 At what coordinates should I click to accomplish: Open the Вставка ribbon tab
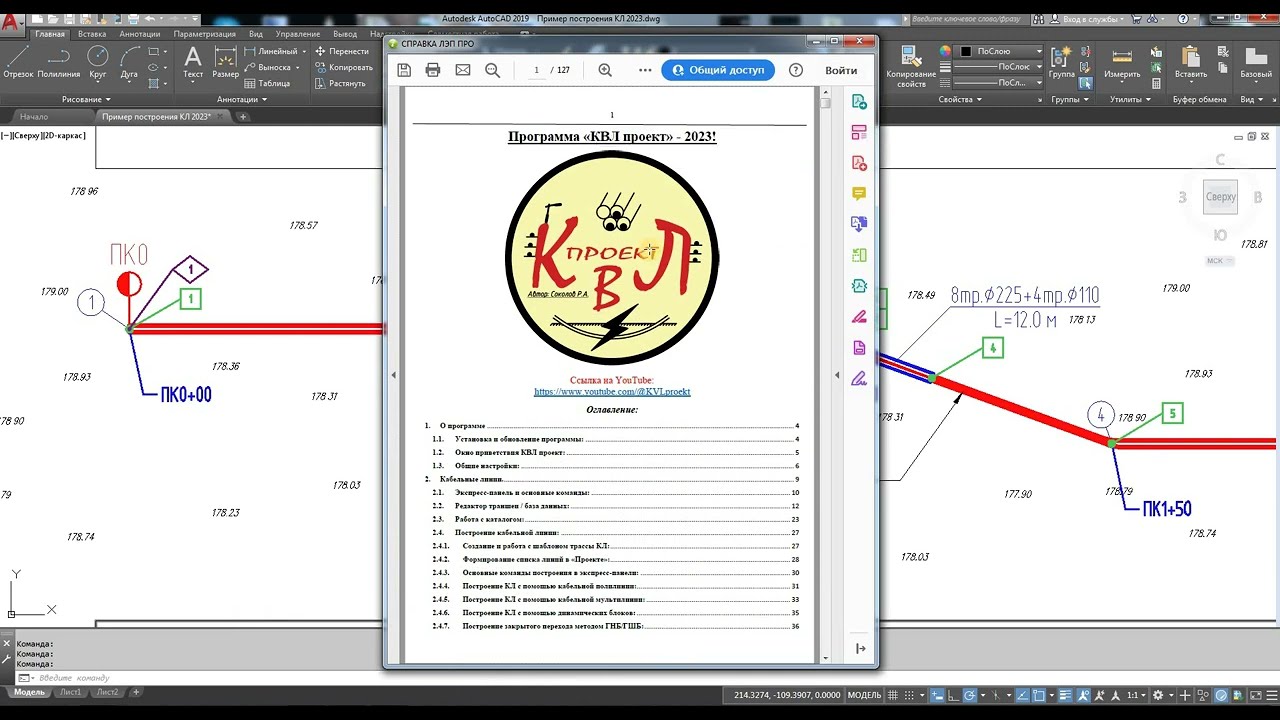click(x=91, y=34)
